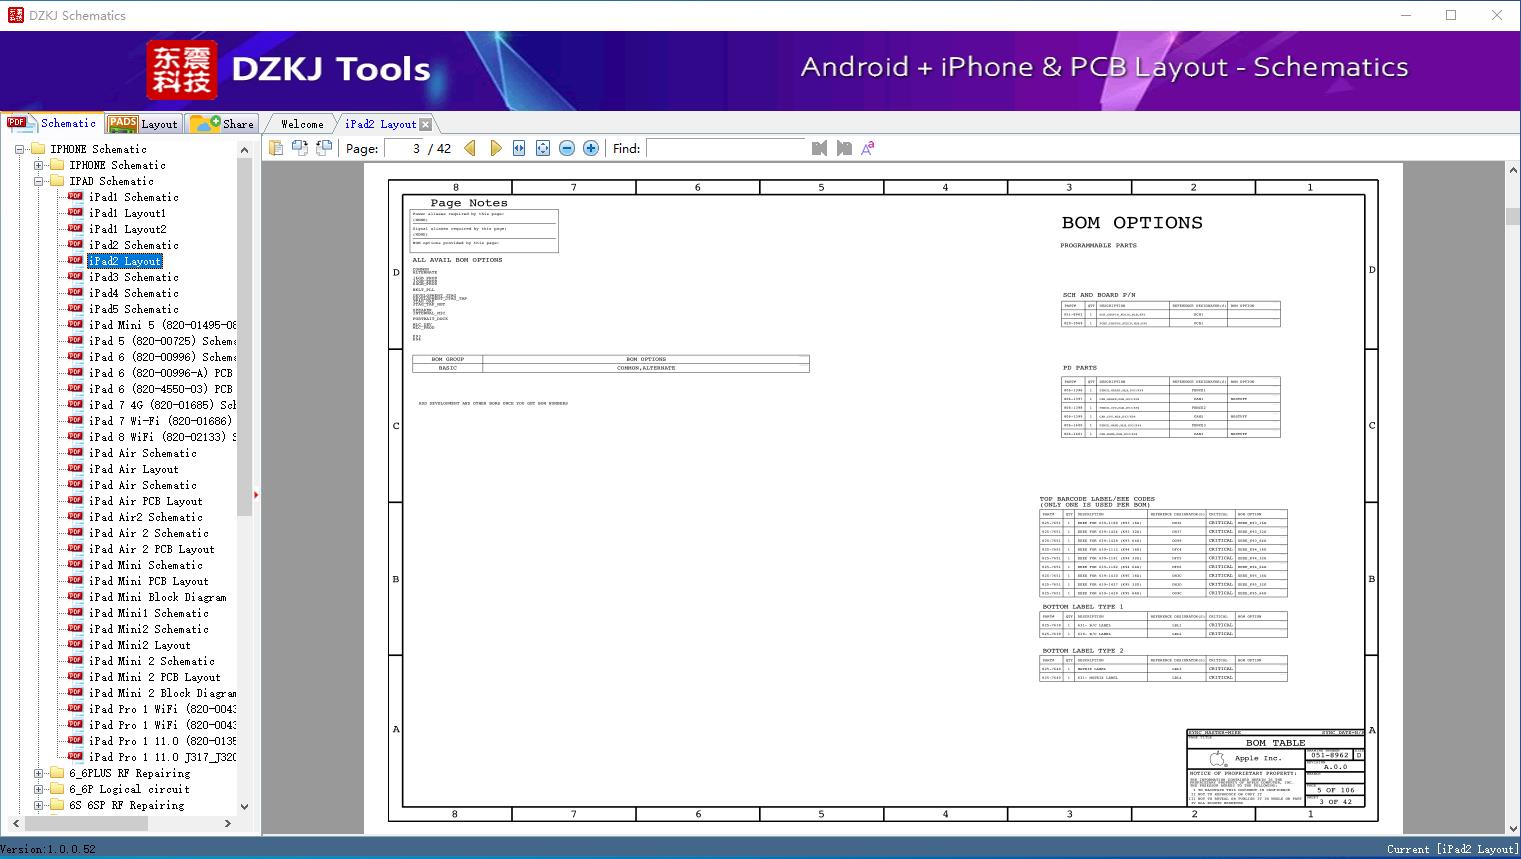
Task: Expand the 6S 6SP RF Repairing folder
Action: [39, 805]
